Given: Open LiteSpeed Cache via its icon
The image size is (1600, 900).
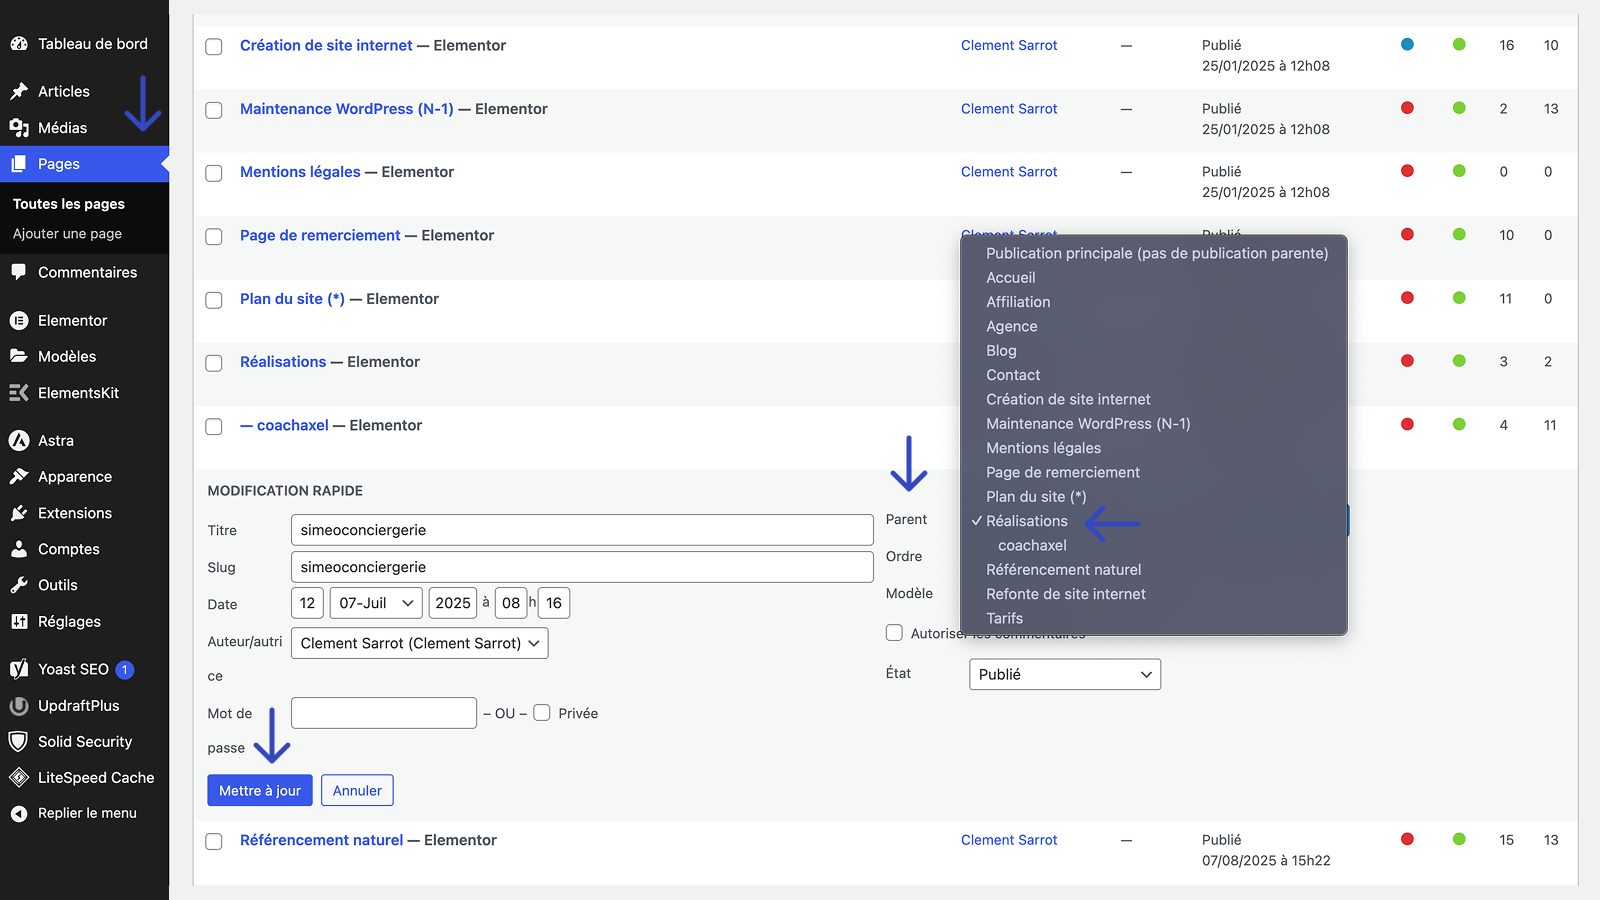Looking at the screenshot, I should click(19, 778).
